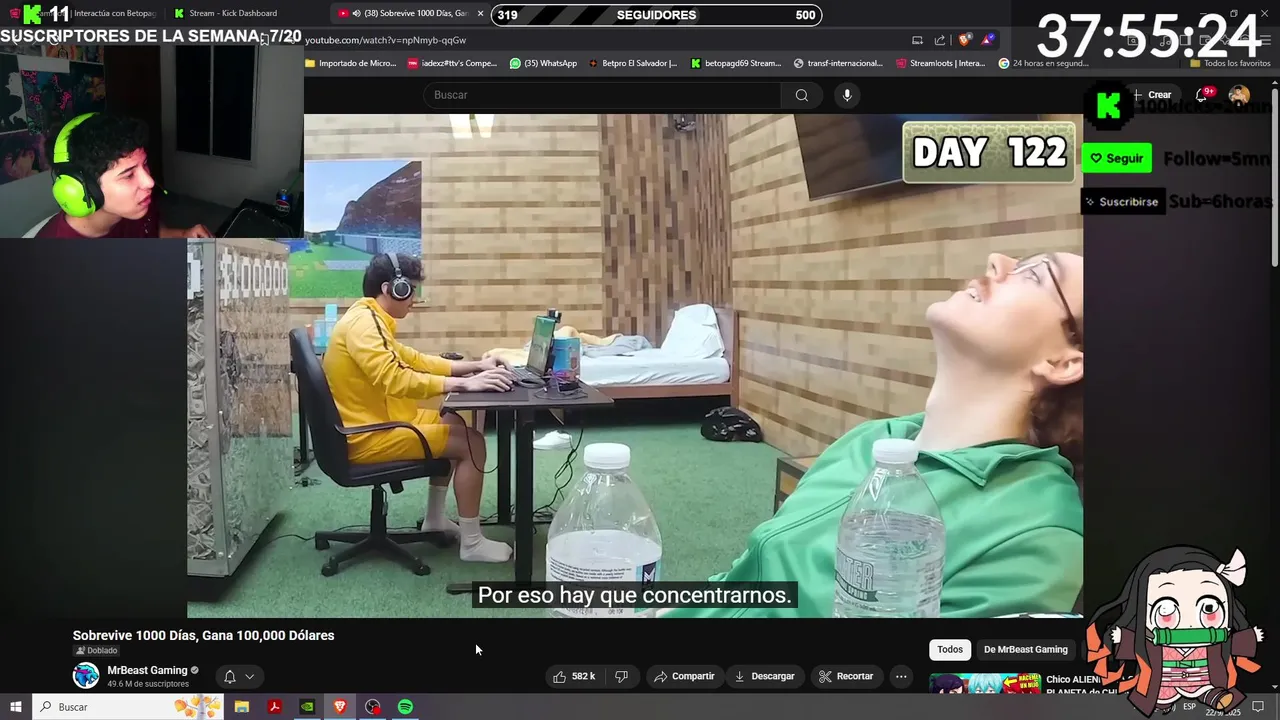
Task: Open the Streamloots bookmark
Action: [941, 63]
